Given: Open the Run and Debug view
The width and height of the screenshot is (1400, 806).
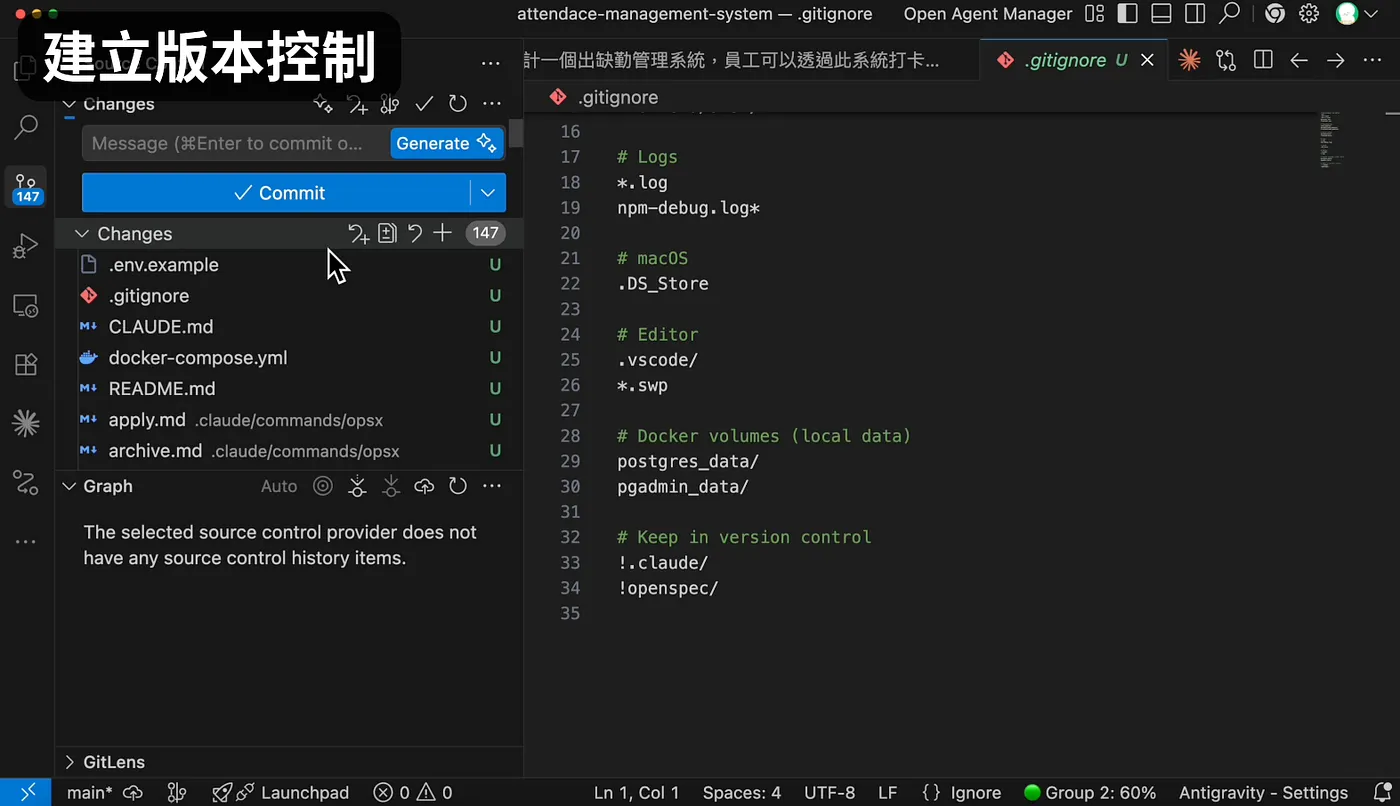Looking at the screenshot, I should [26, 246].
